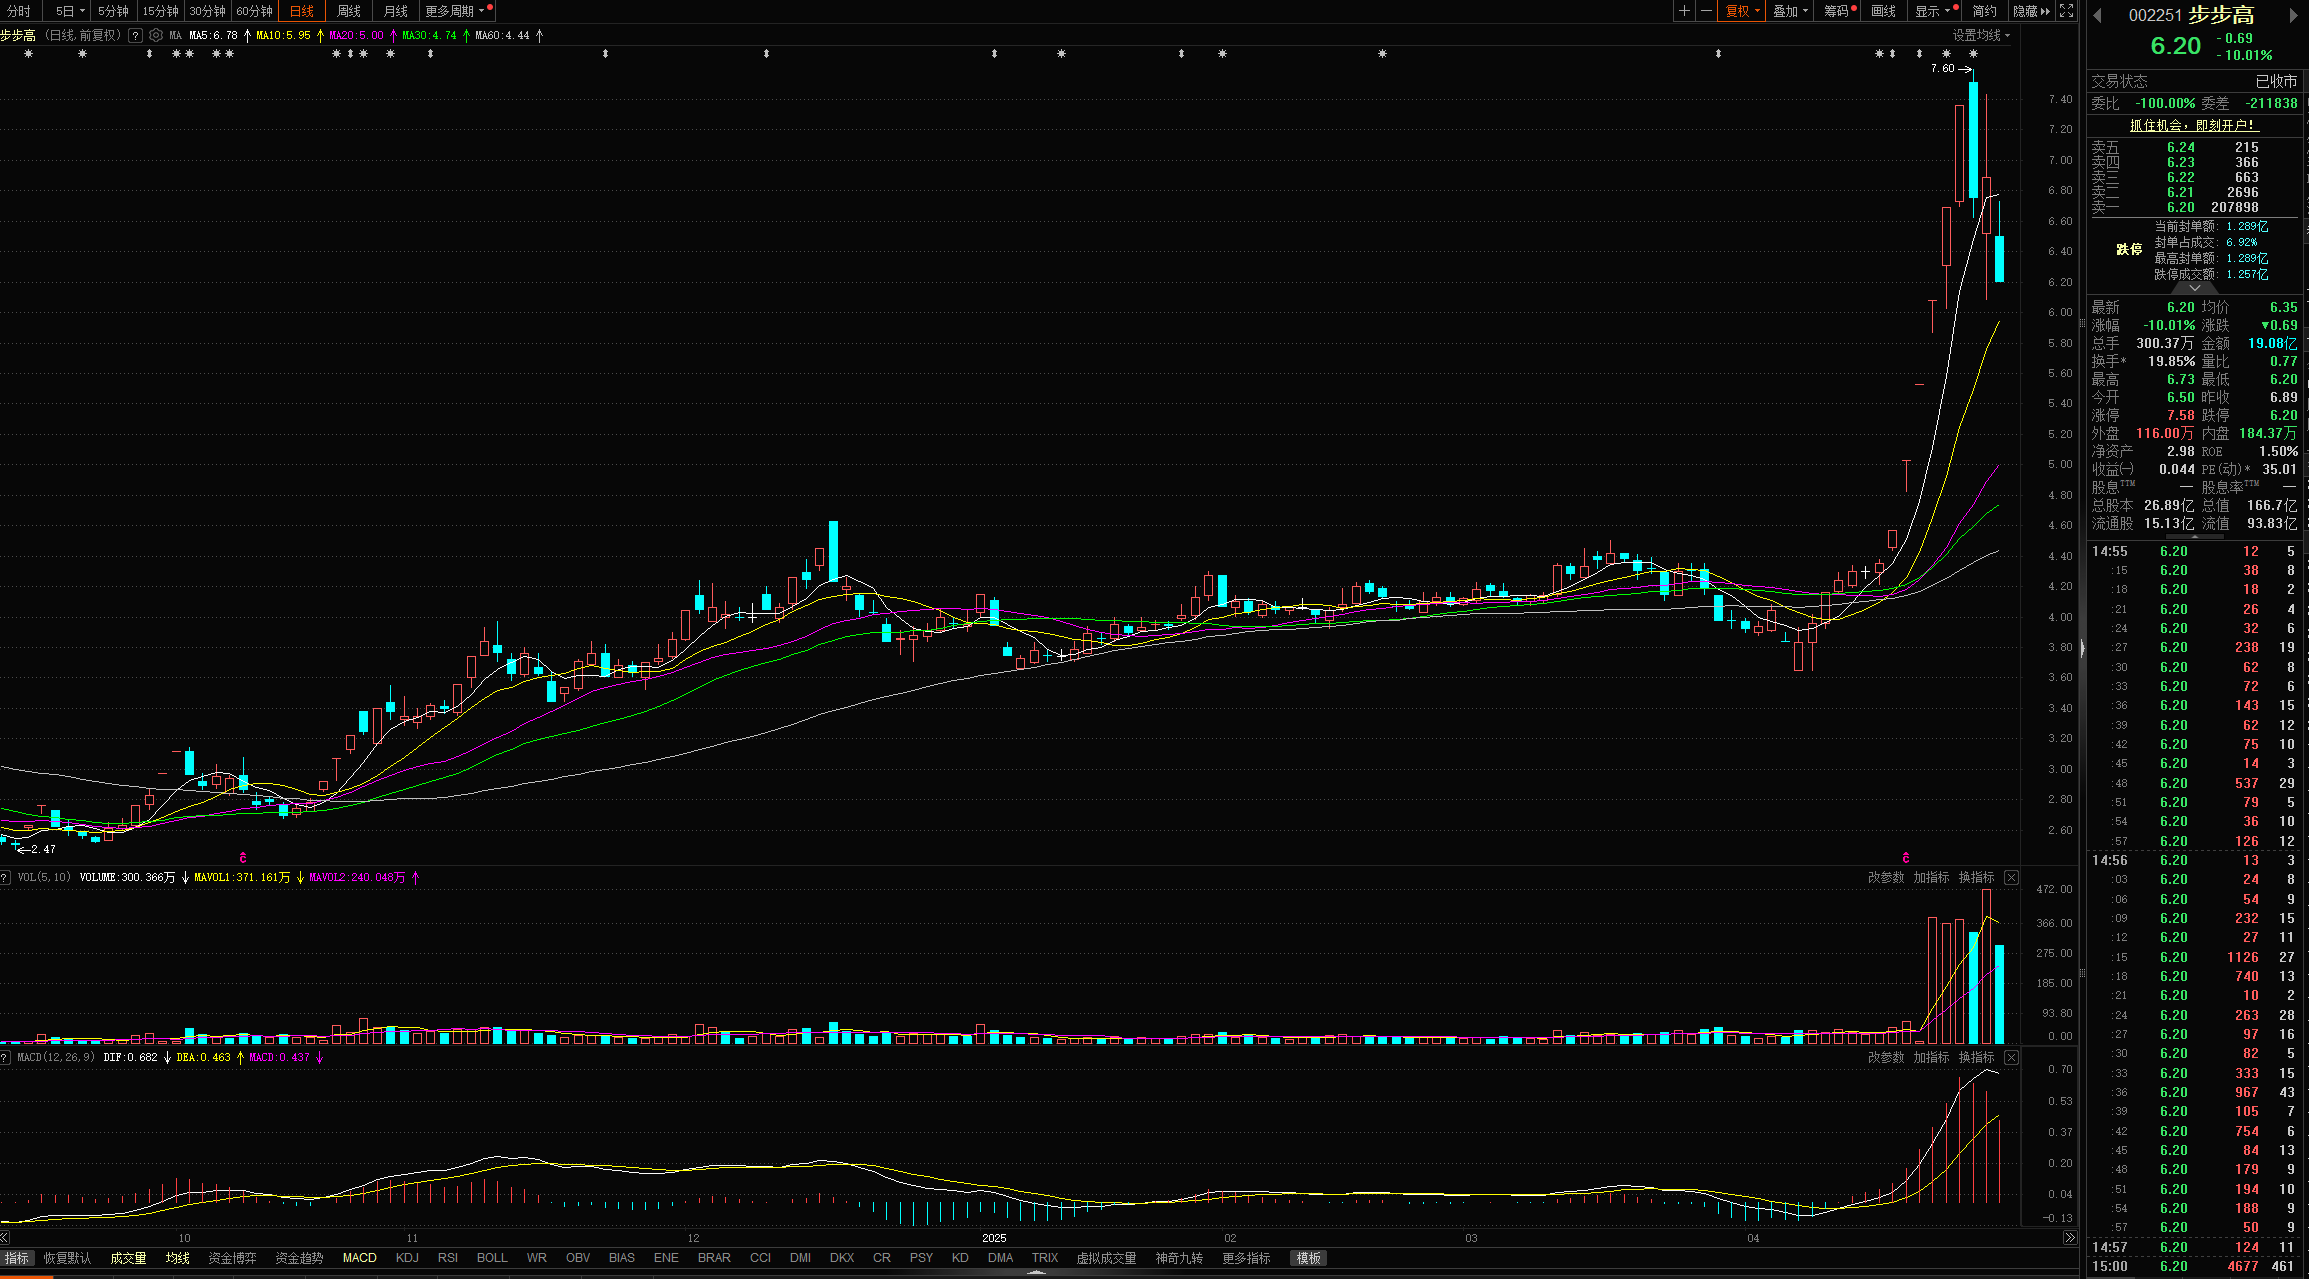Click the magenta event marker near October
This screenshot has height=1279, width=2309.
tap(243, 857)
